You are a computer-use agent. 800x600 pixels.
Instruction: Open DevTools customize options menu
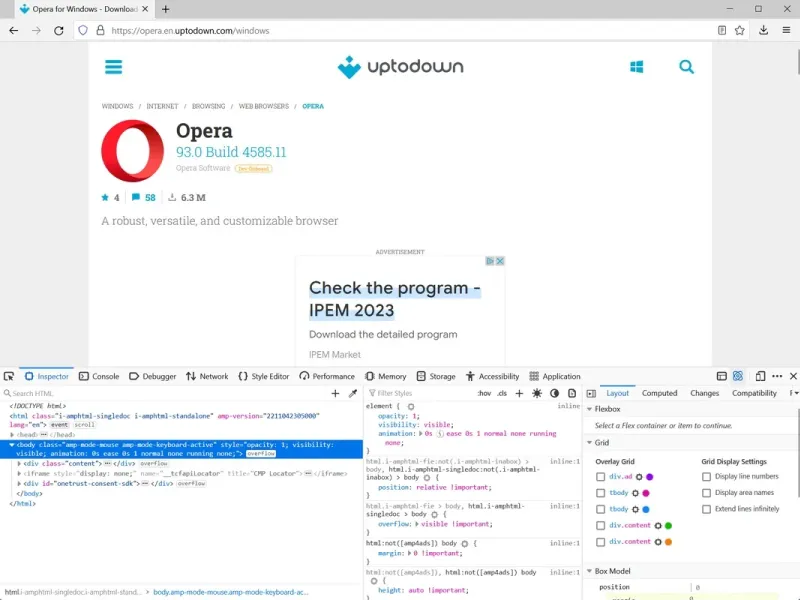coord(777,376)
